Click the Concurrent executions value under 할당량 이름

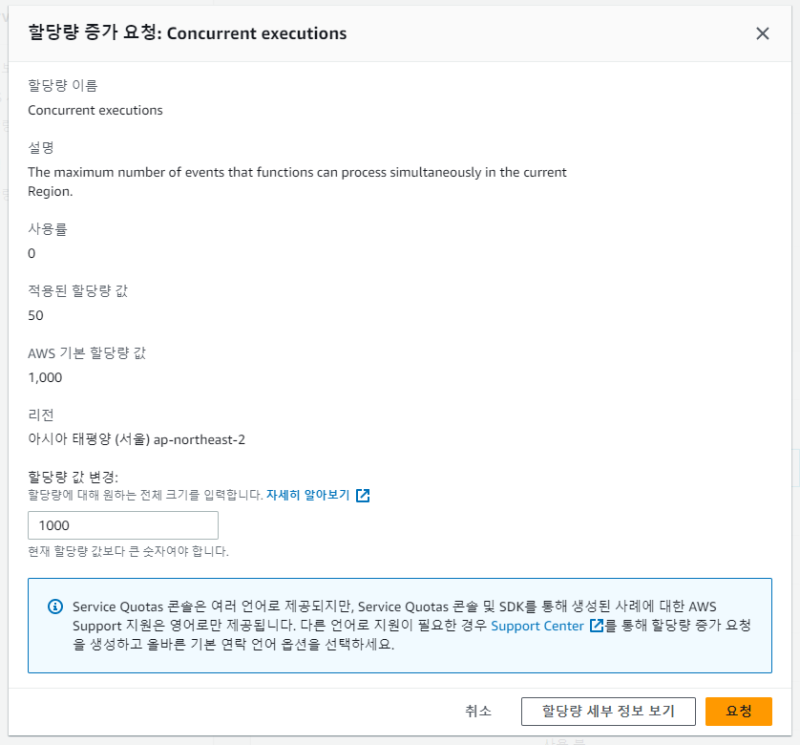pyautogui.click(x=95, y=110)
